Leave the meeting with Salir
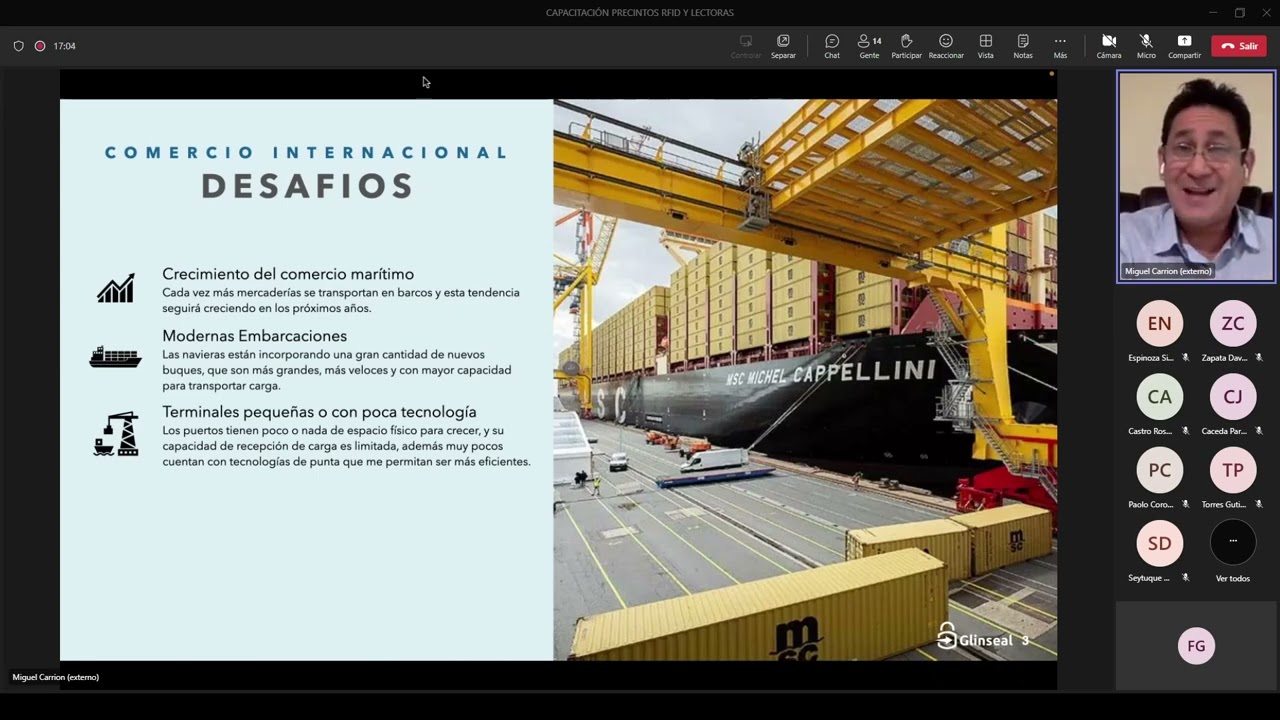Image resolution: width=1280 pixels, height=720 pixels. [x=1239, y=46]
